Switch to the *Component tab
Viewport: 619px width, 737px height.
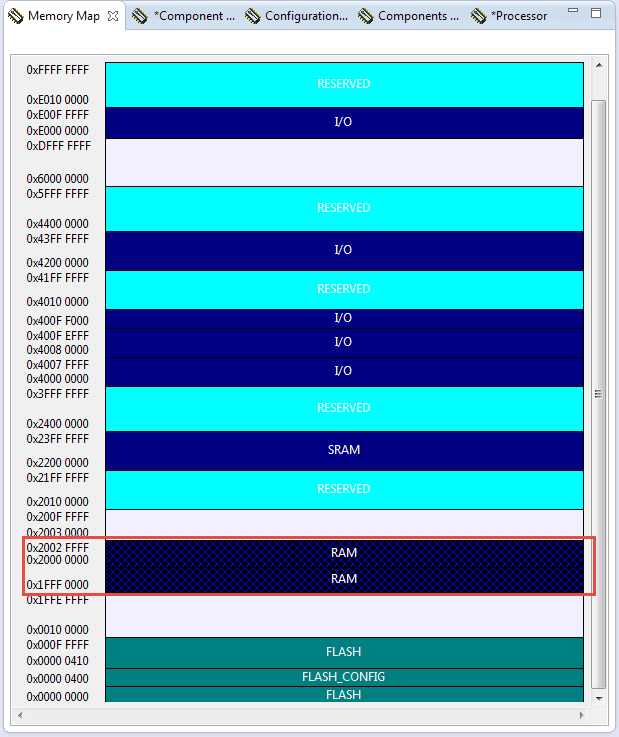click(x=194, y=16)
